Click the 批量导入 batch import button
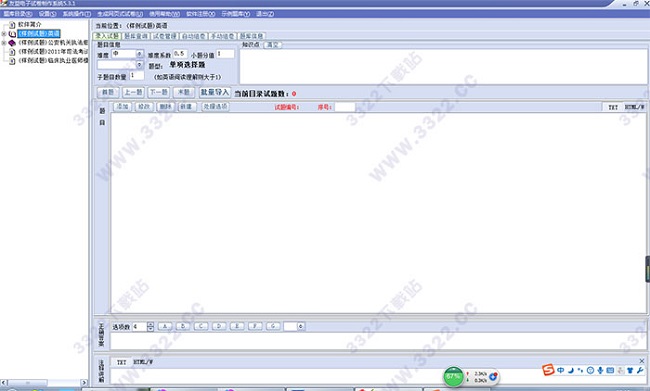Screen dimensions: 650x391 (x=215, y=92)
